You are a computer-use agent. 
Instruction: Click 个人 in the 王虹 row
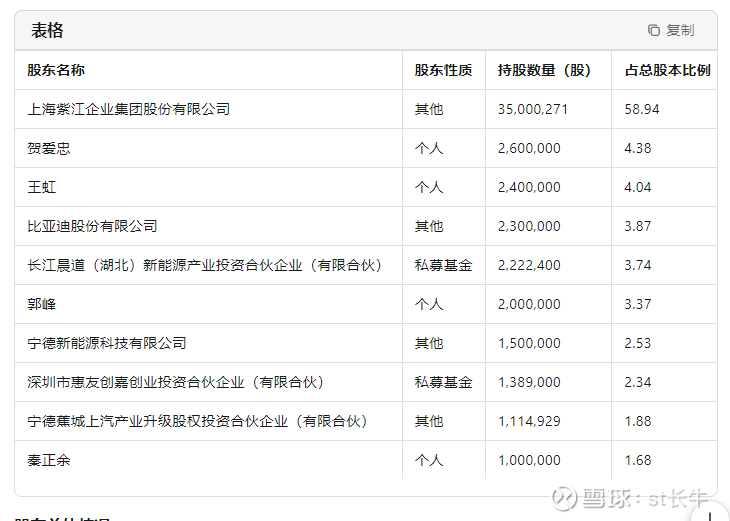[x=429, y=187]
